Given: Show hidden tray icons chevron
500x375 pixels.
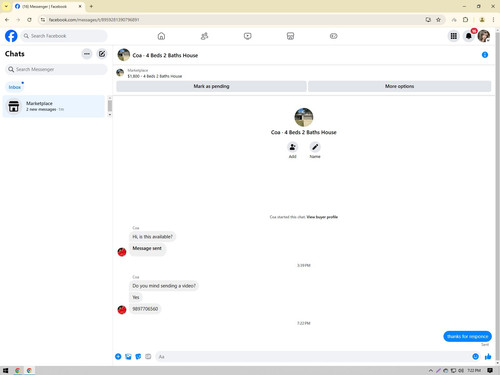Looking at the screenshot, I should pyautogui.click(x=431, y=370).
